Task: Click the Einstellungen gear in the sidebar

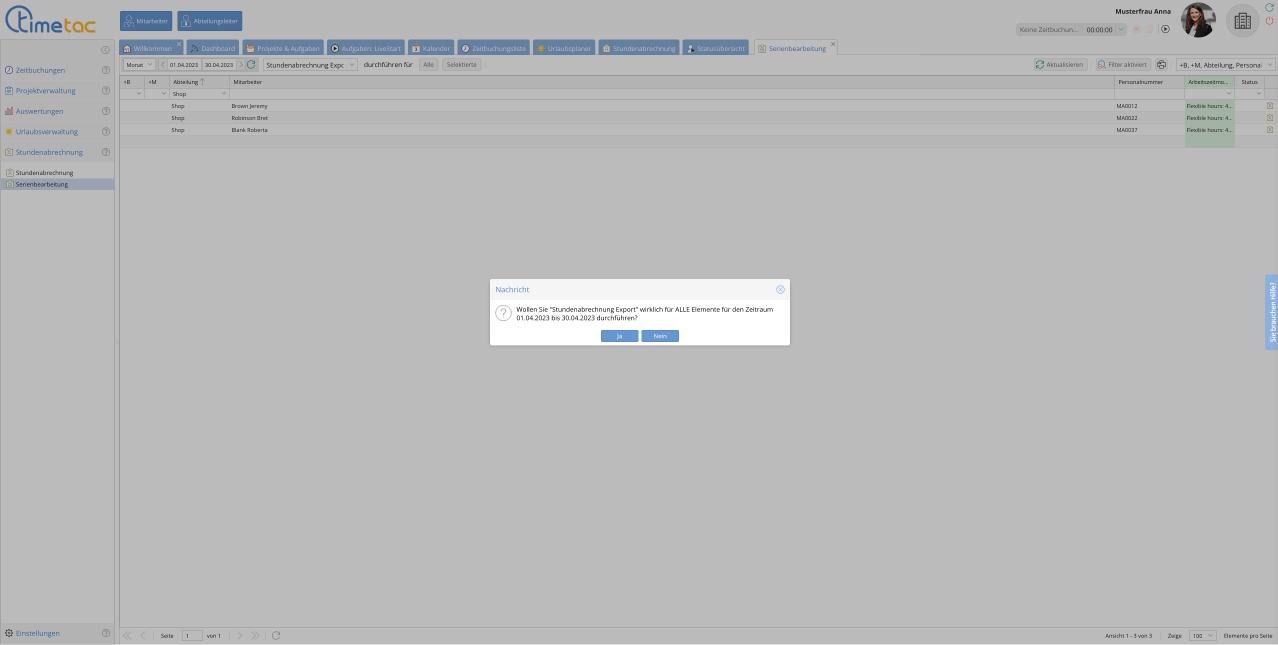Action: [x=10, y=633]
